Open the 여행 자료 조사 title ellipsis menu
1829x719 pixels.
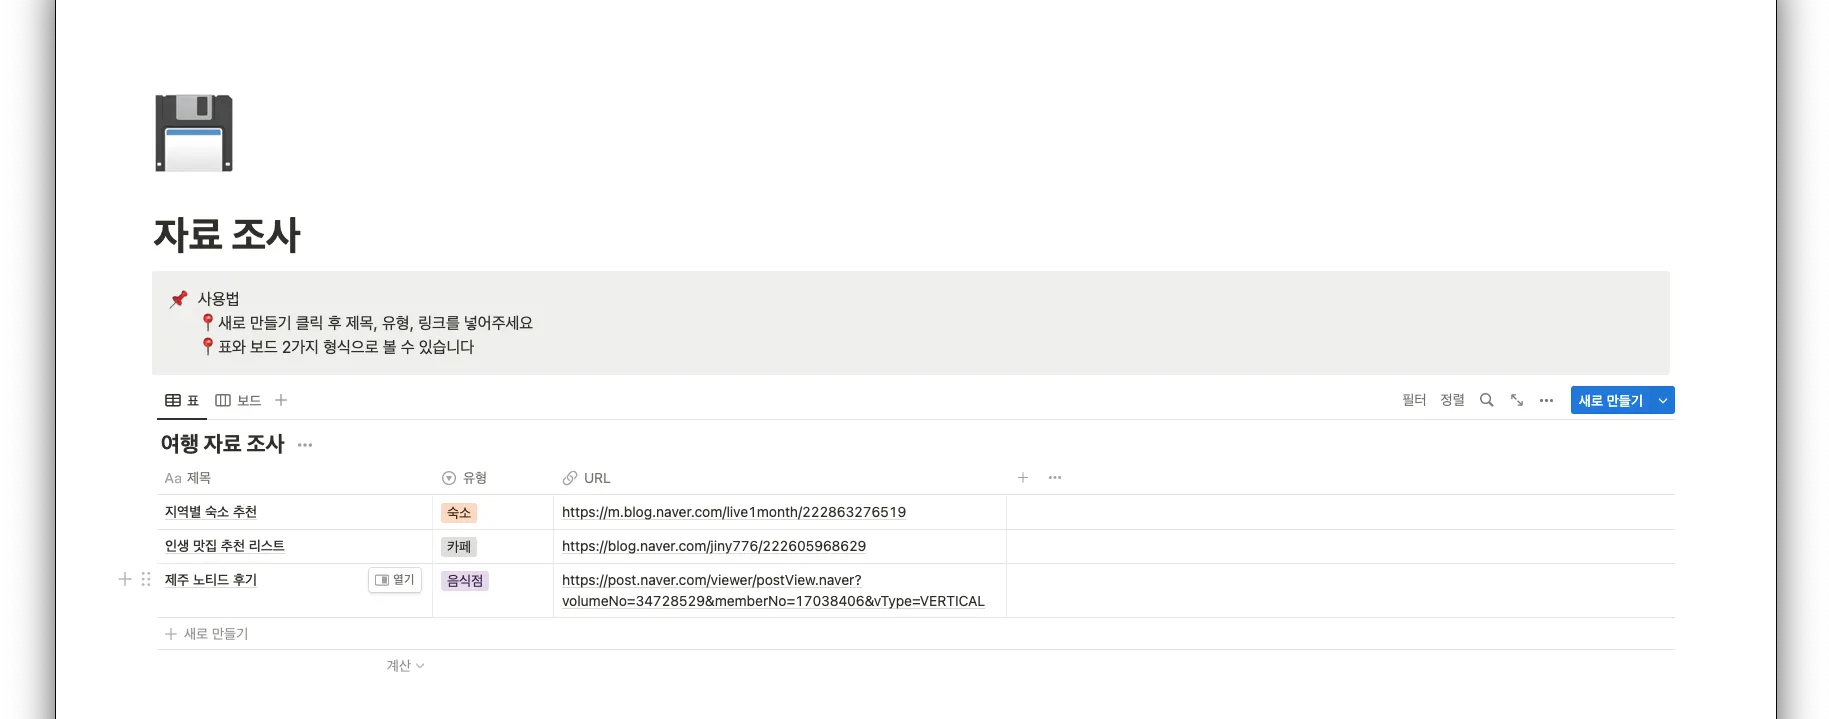point(305,445)
